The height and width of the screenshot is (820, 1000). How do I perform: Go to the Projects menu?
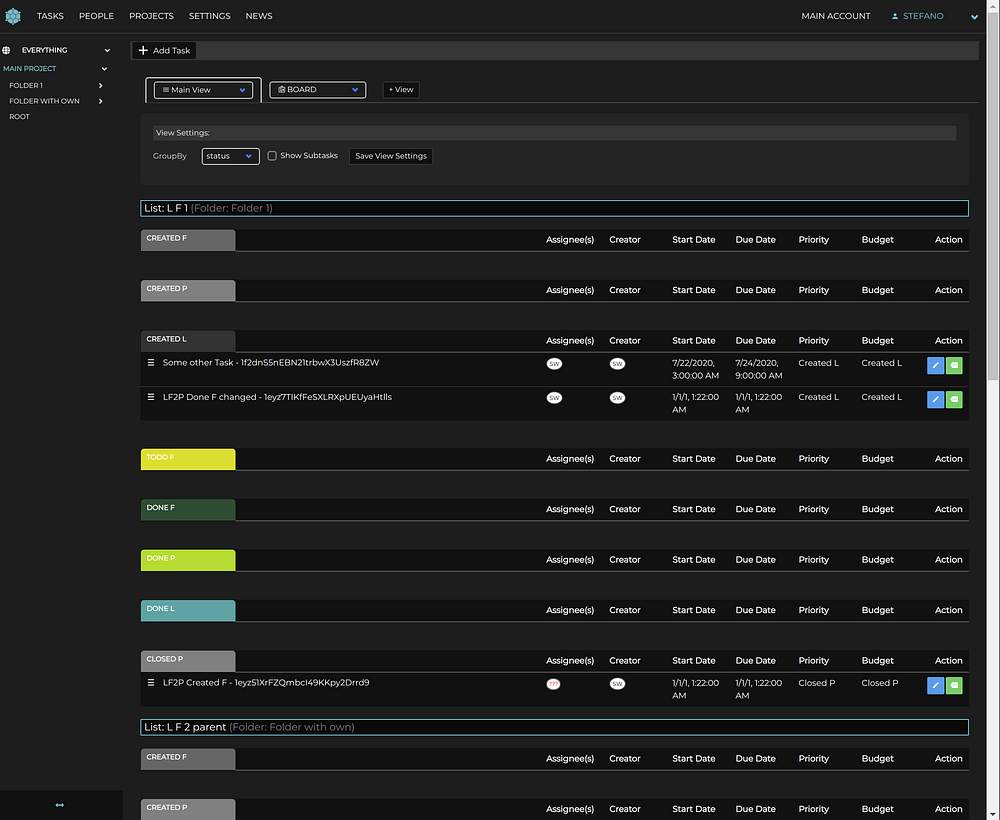tap(151, 16)
